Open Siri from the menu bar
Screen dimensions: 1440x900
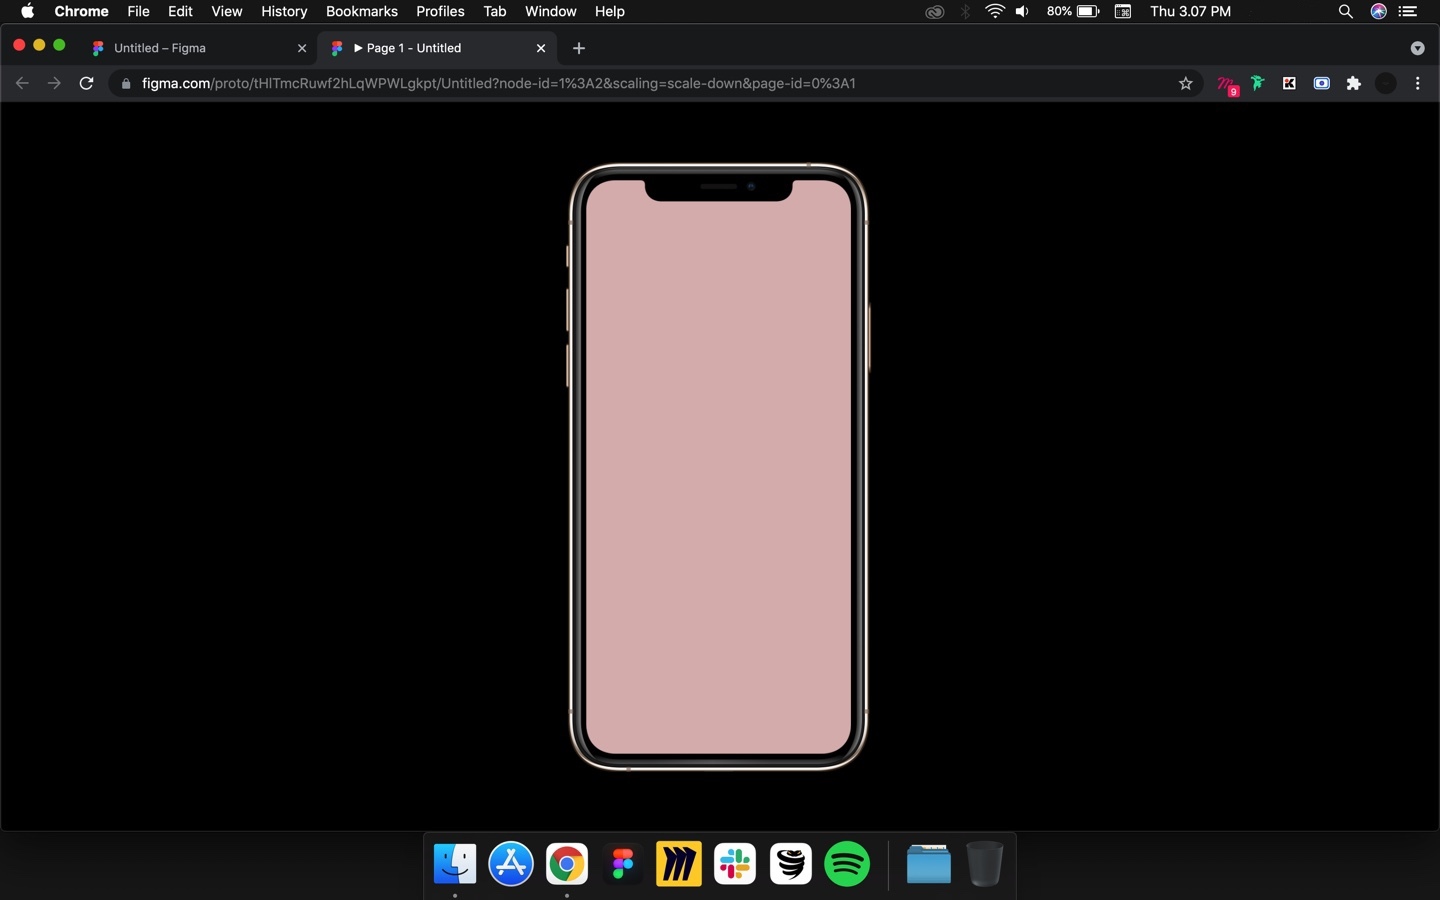click(1378, 11)
